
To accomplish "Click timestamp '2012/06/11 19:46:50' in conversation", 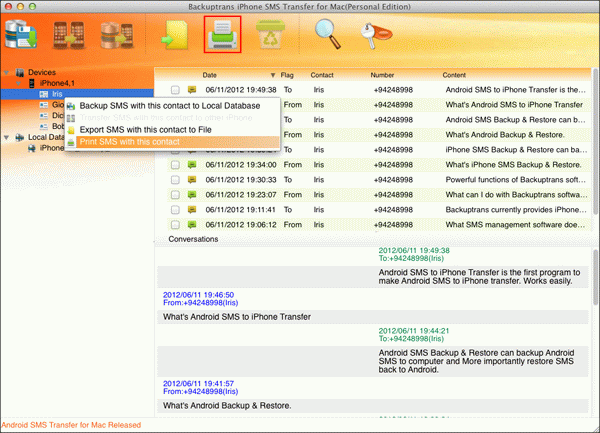I will tap(198, 295).
